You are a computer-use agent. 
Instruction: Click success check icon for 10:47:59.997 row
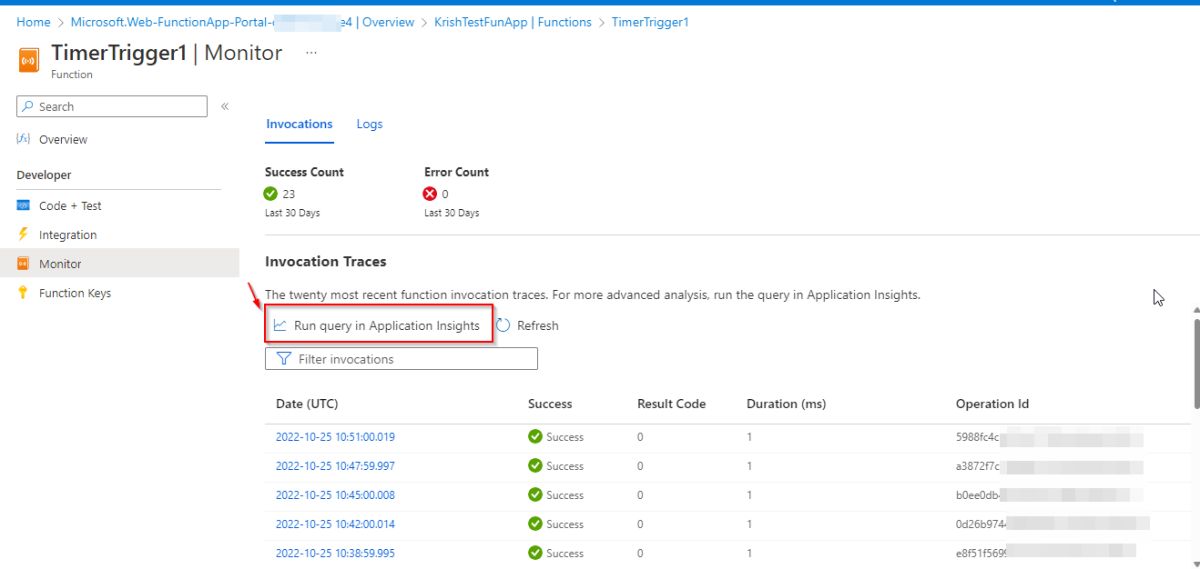535,465
